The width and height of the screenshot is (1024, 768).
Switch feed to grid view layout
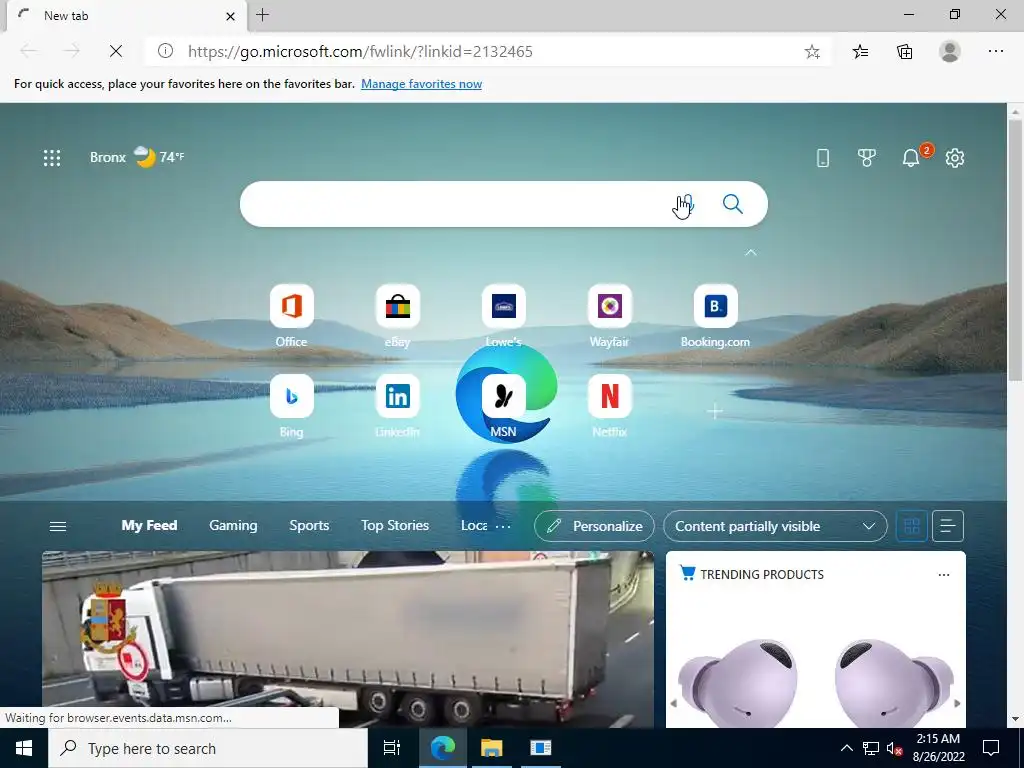[x=912, y=526]
